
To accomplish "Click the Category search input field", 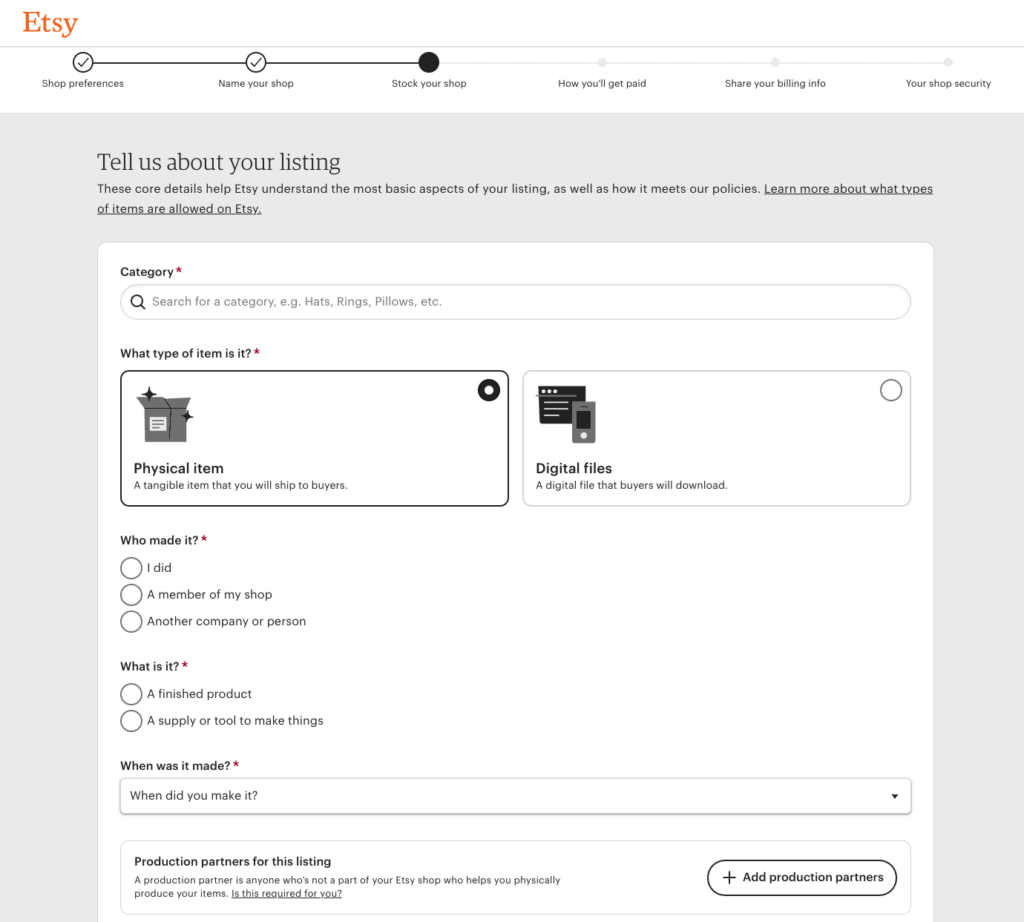I will click(x=525, y=302).
